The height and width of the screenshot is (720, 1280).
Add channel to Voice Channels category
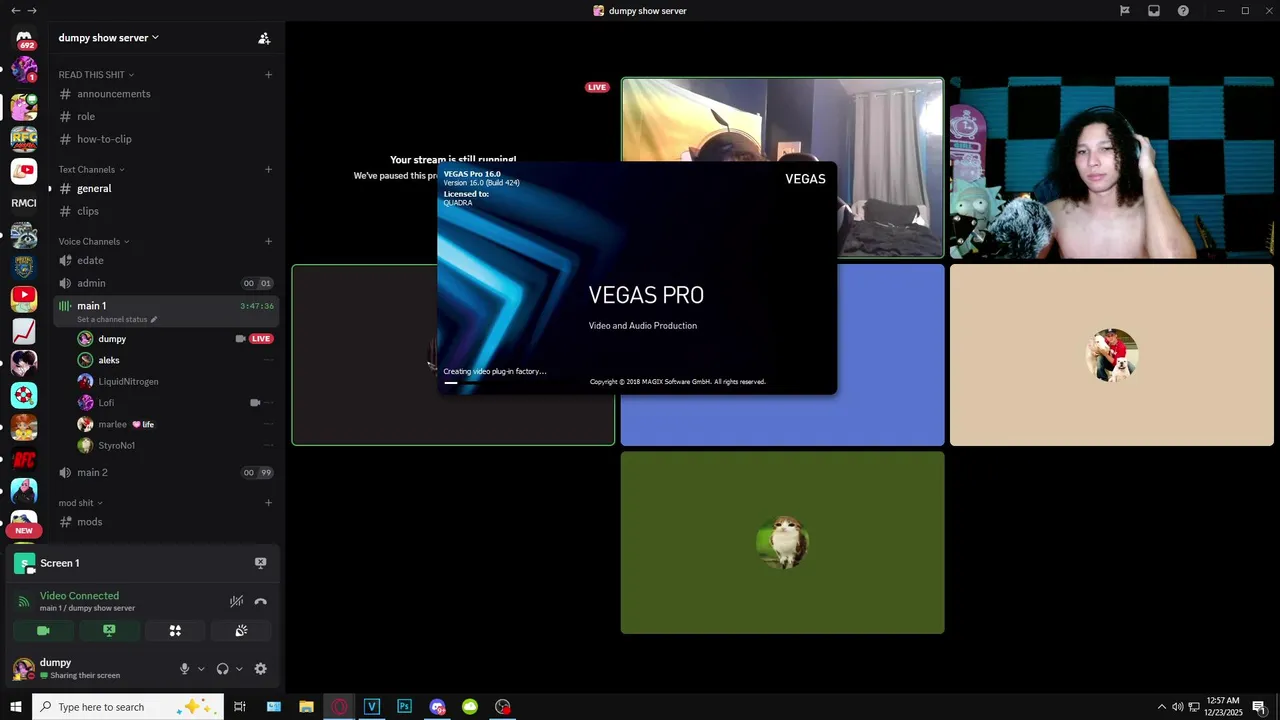pyautogui.click(x=268, y=241)
